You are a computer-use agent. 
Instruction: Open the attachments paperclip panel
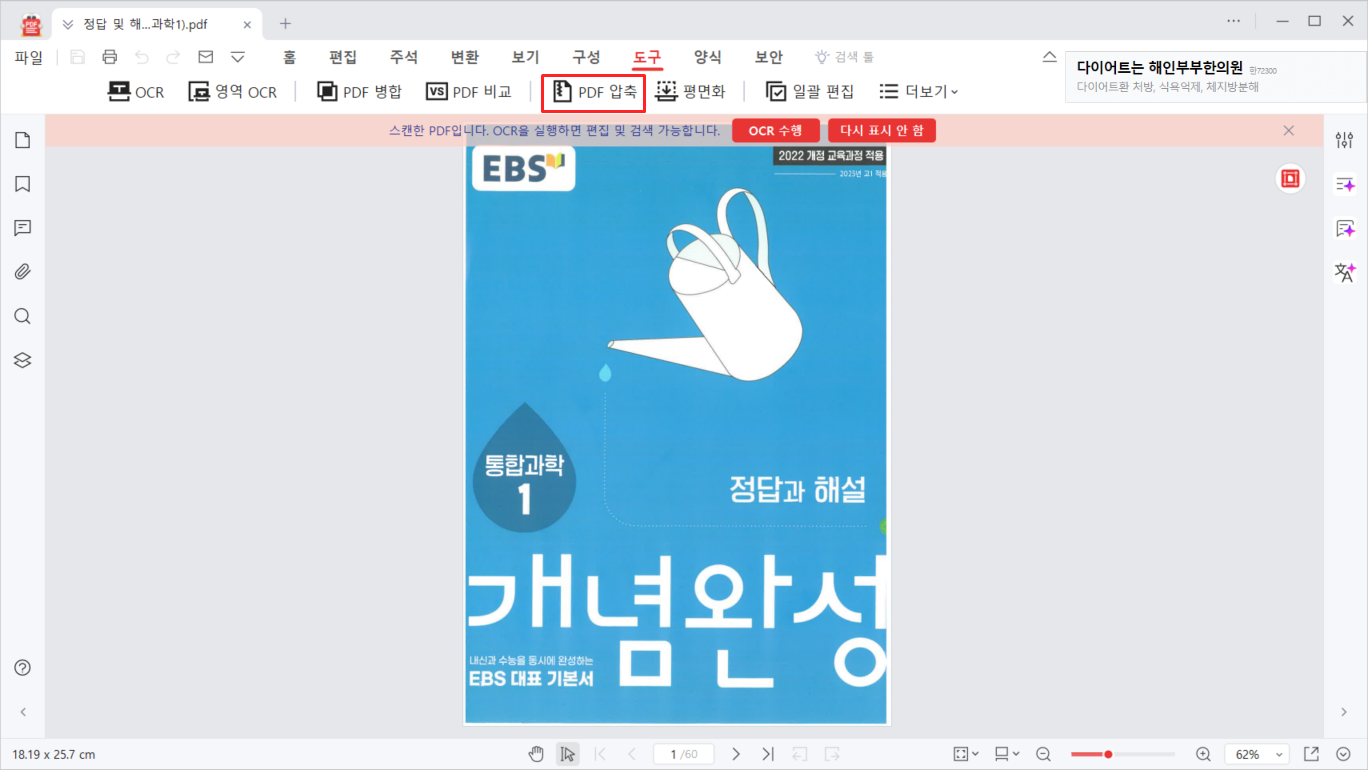point(22,272)
